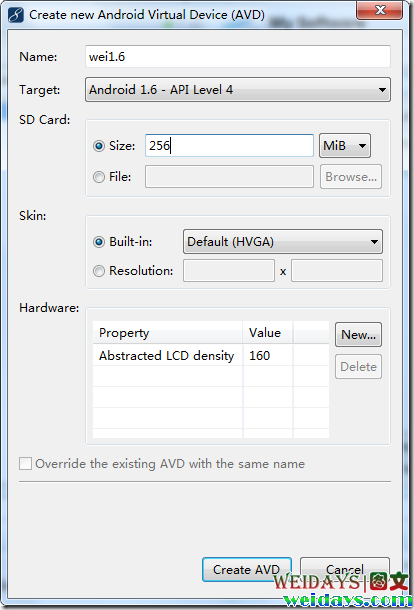414x610 pixels.
Task: Close the Create new AVD dialog
Action: 380,10
